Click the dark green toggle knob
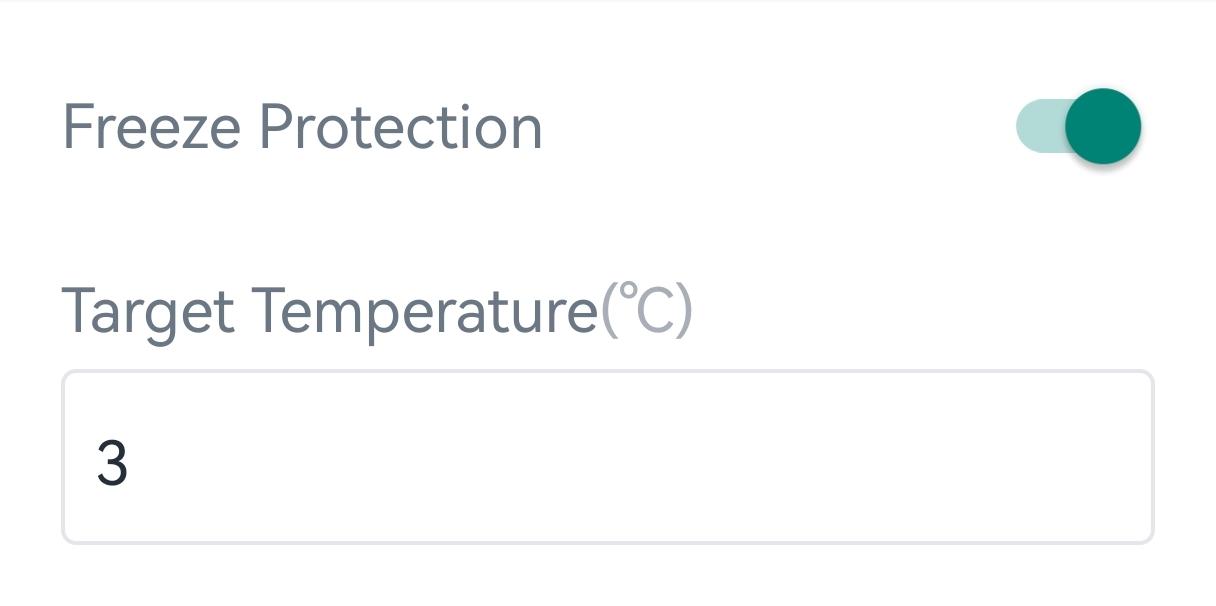 pos(1102,126)
